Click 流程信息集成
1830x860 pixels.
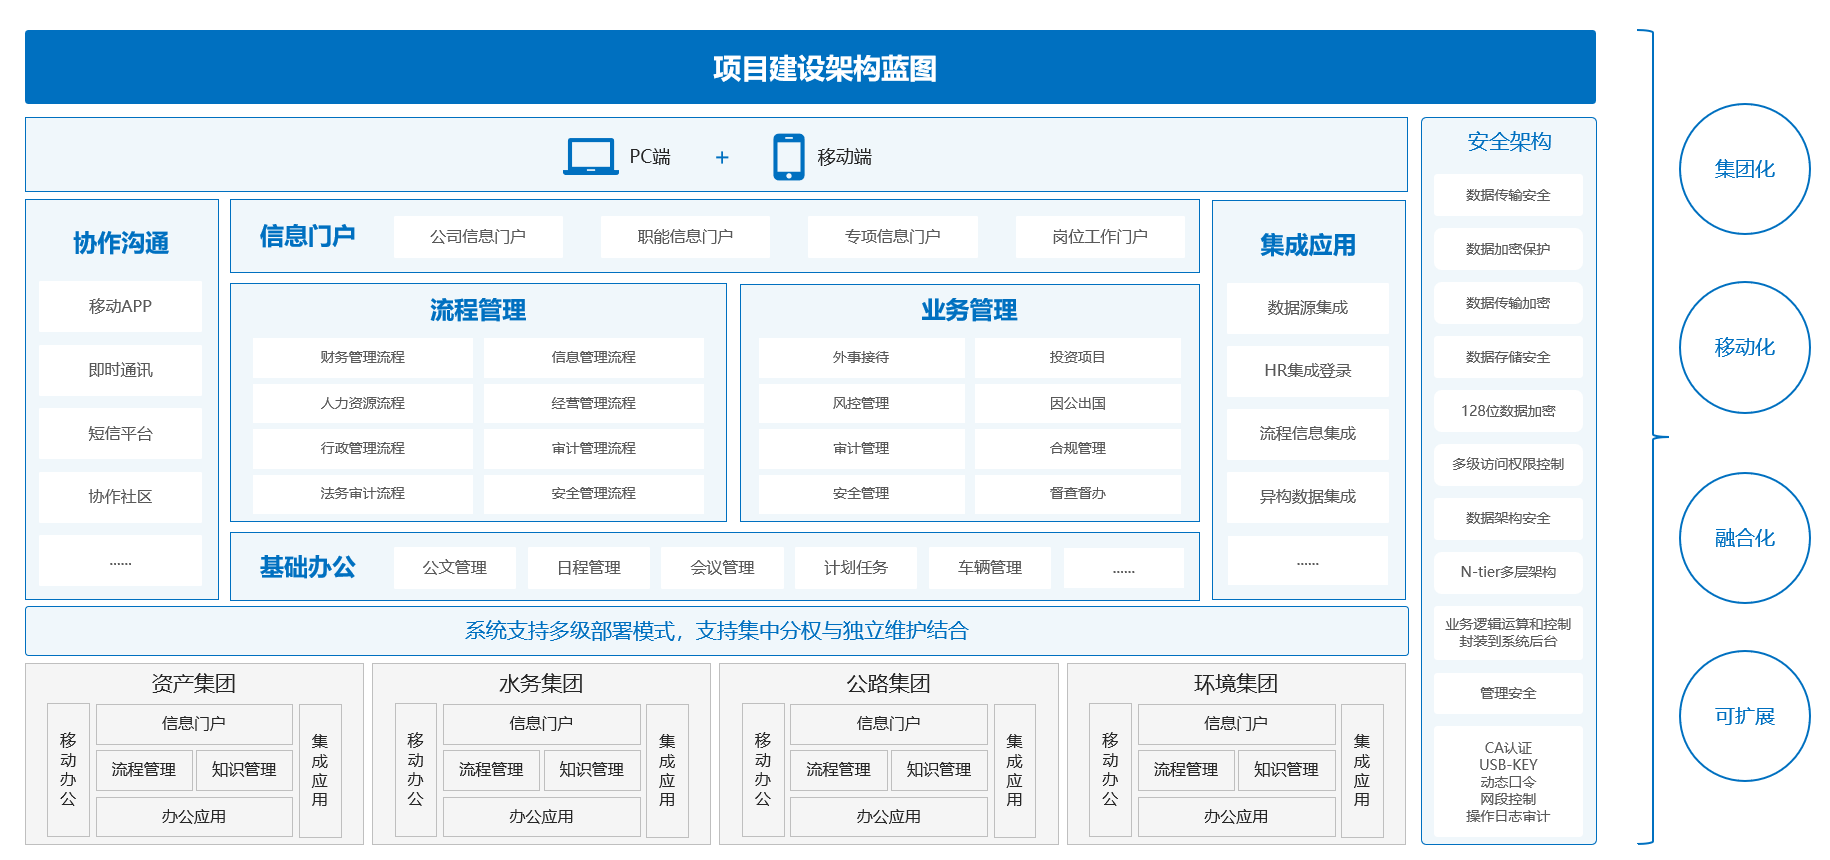1308,434
